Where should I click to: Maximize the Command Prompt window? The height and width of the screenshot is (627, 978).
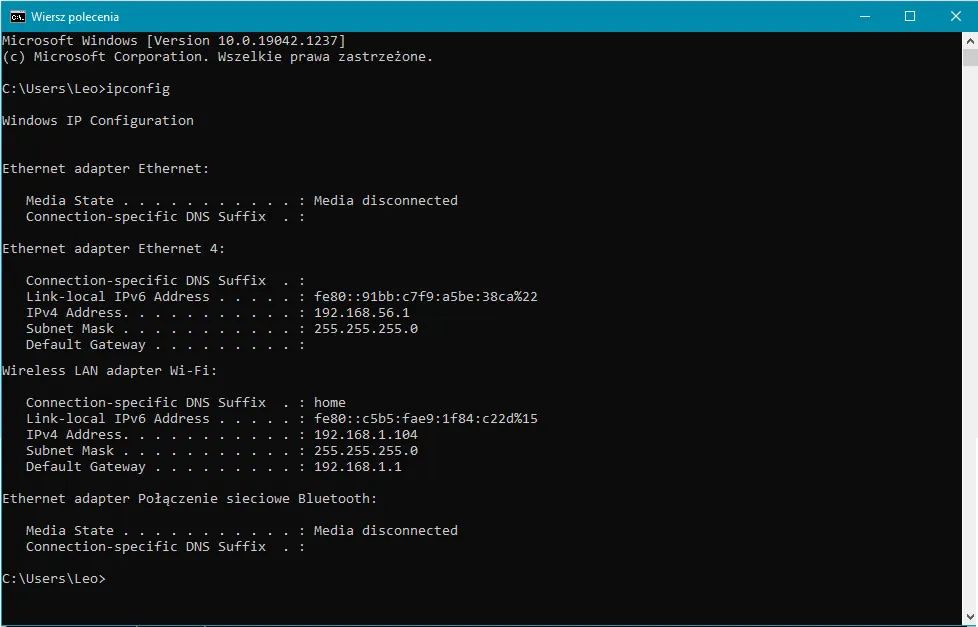click(910, 16)
